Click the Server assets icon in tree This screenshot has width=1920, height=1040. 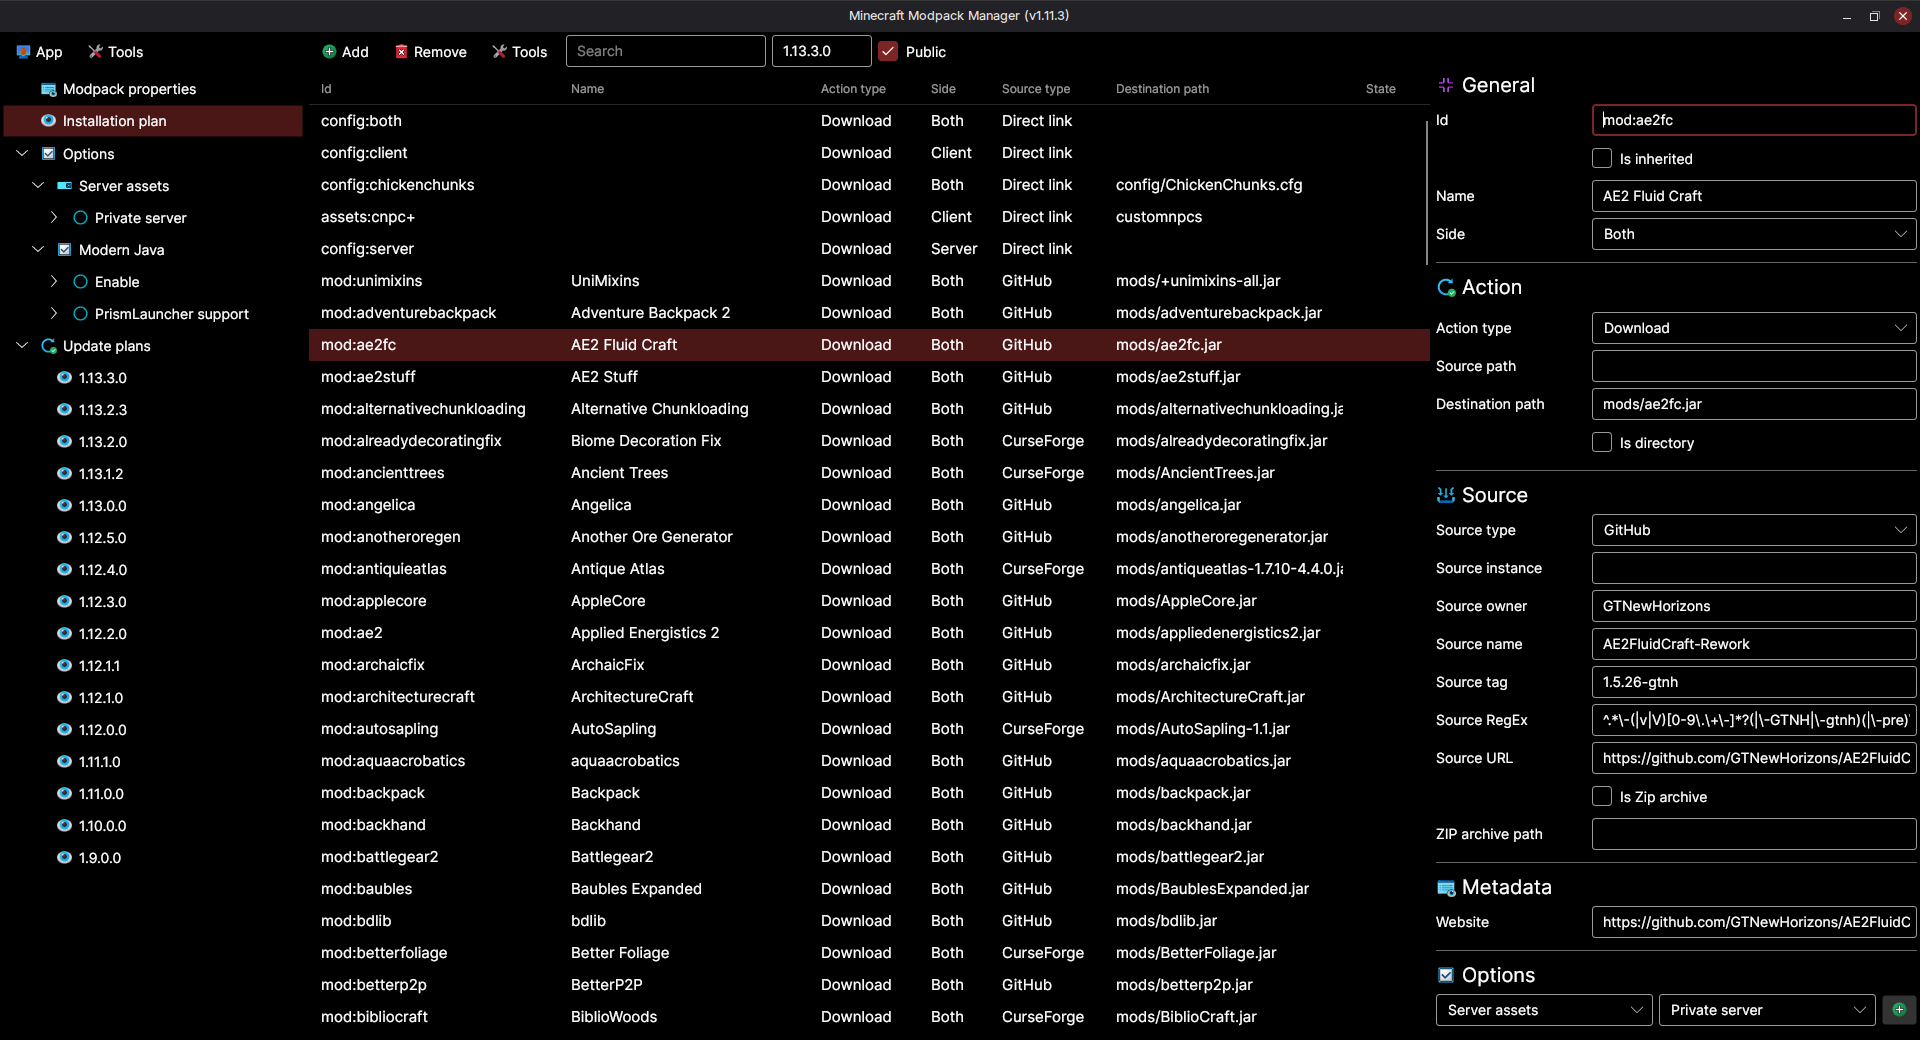[x=64, y=186]
